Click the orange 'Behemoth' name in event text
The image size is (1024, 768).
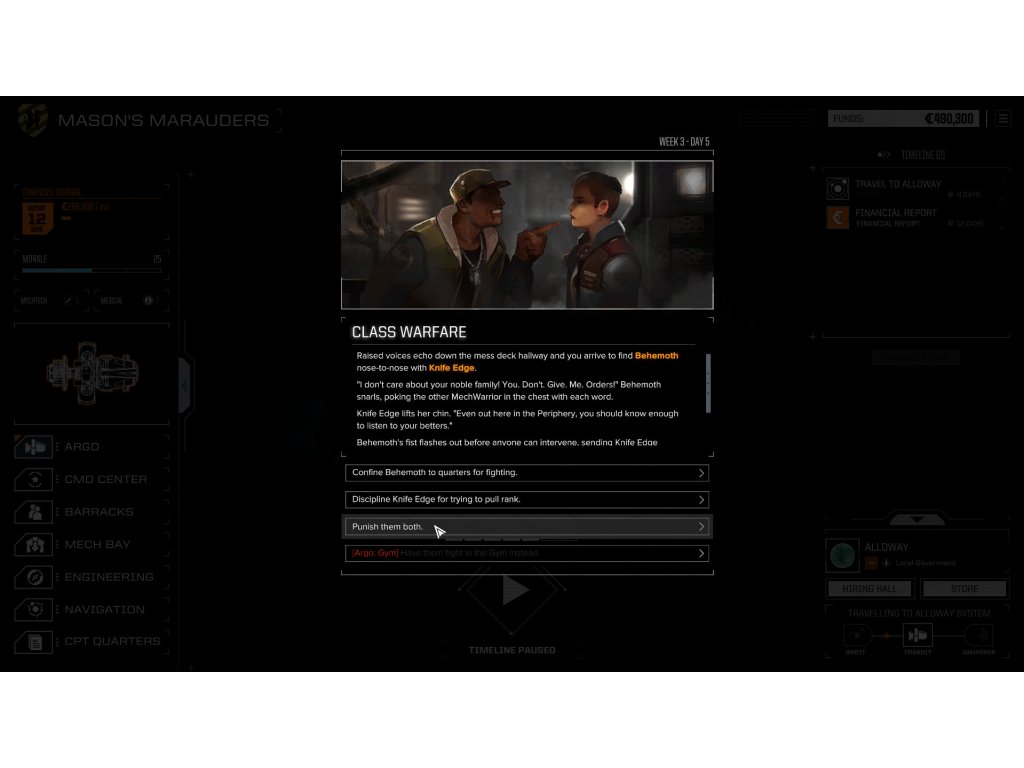coord(656,356)
